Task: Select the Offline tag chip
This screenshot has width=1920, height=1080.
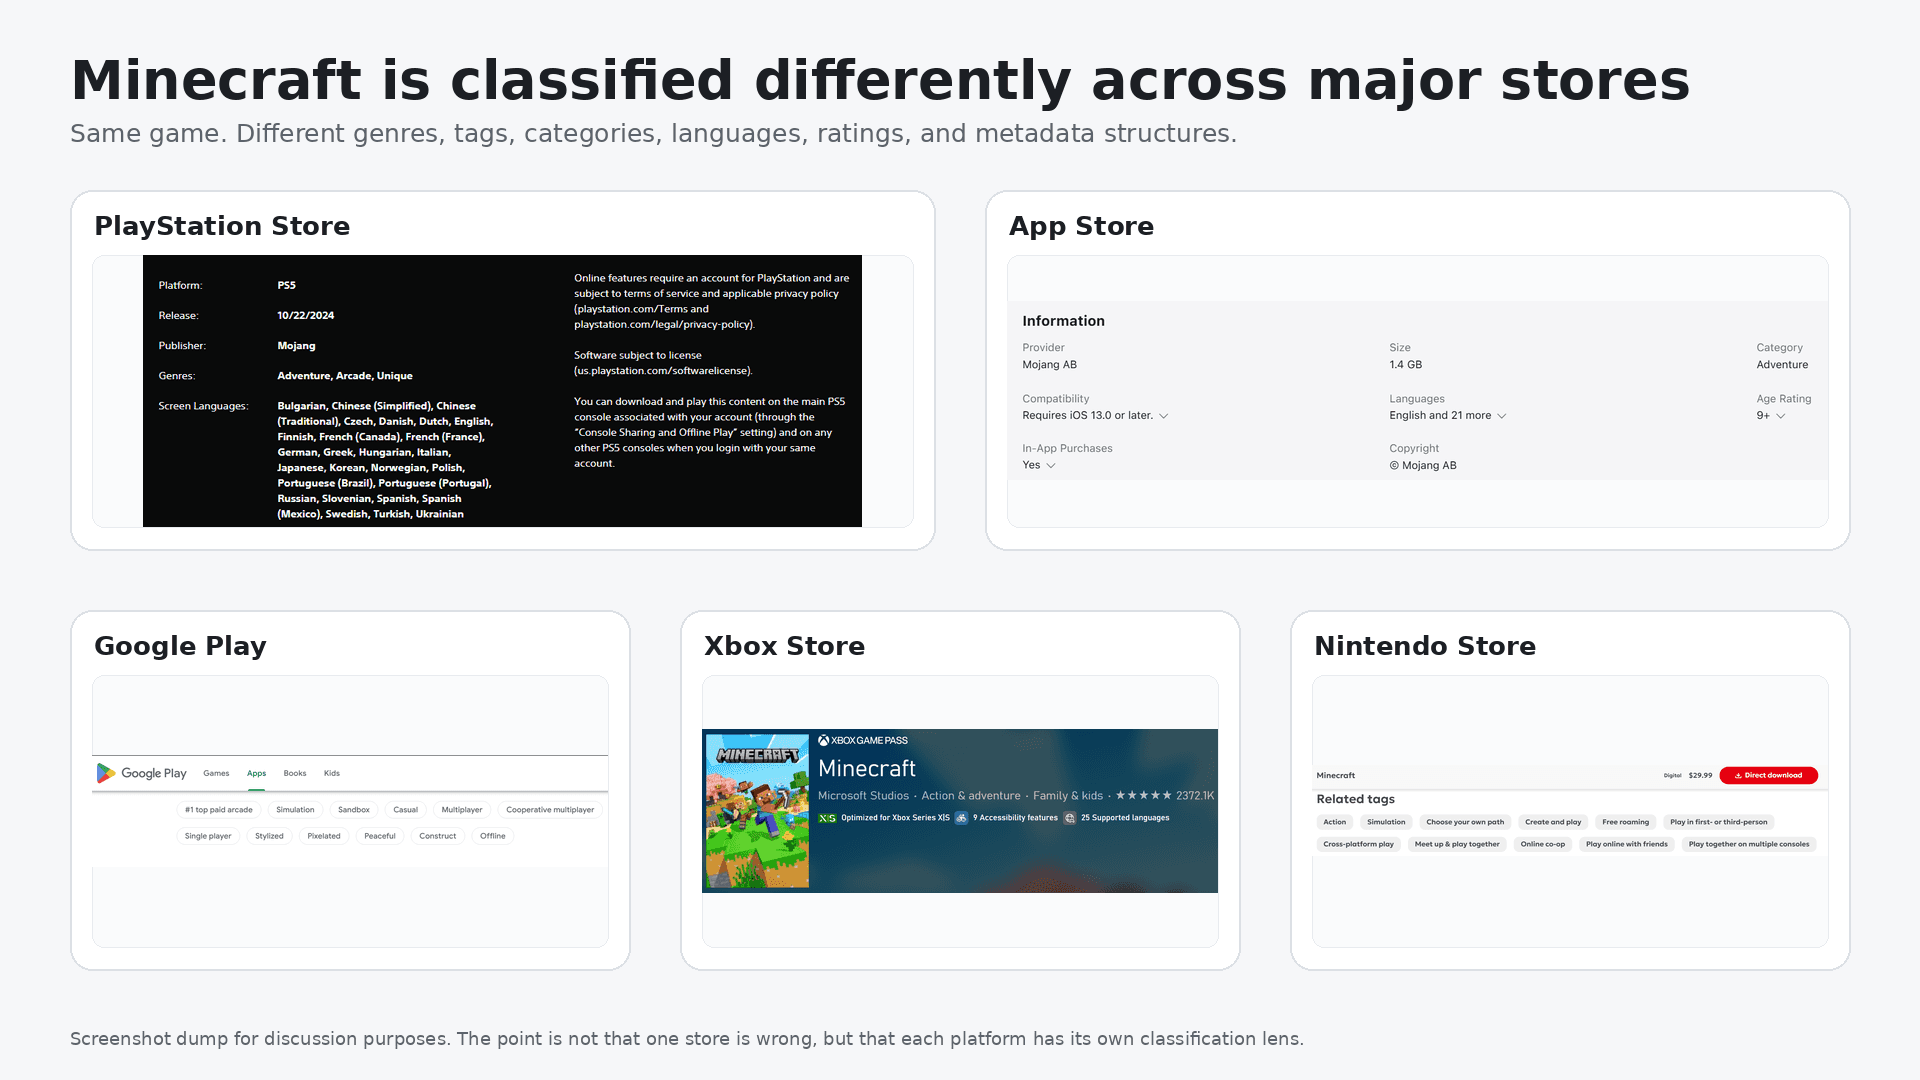Action: (493, 836)
